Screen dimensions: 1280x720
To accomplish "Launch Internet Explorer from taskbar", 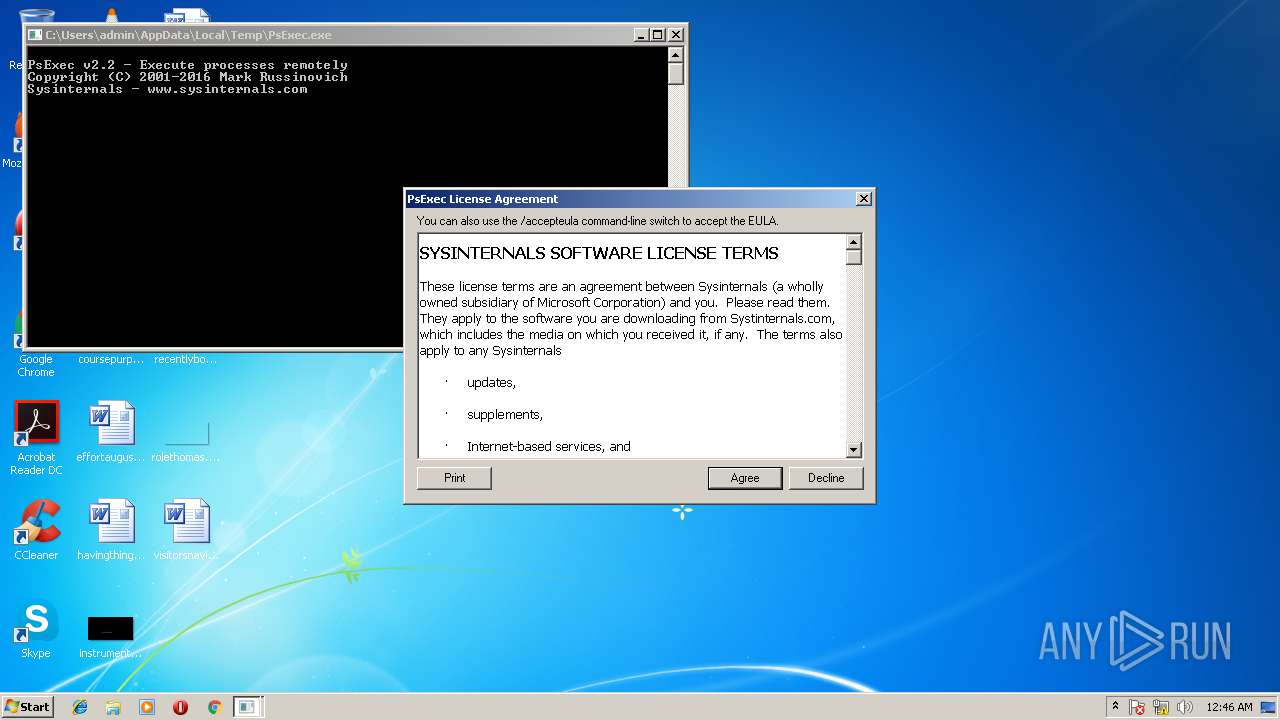I will [80, 707].
